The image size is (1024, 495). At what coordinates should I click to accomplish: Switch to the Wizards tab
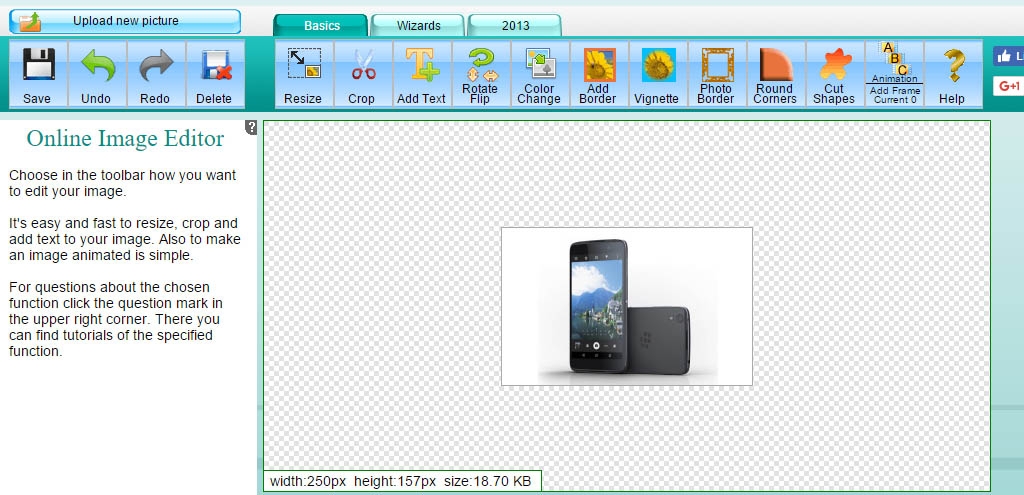[x=419, y=26]
